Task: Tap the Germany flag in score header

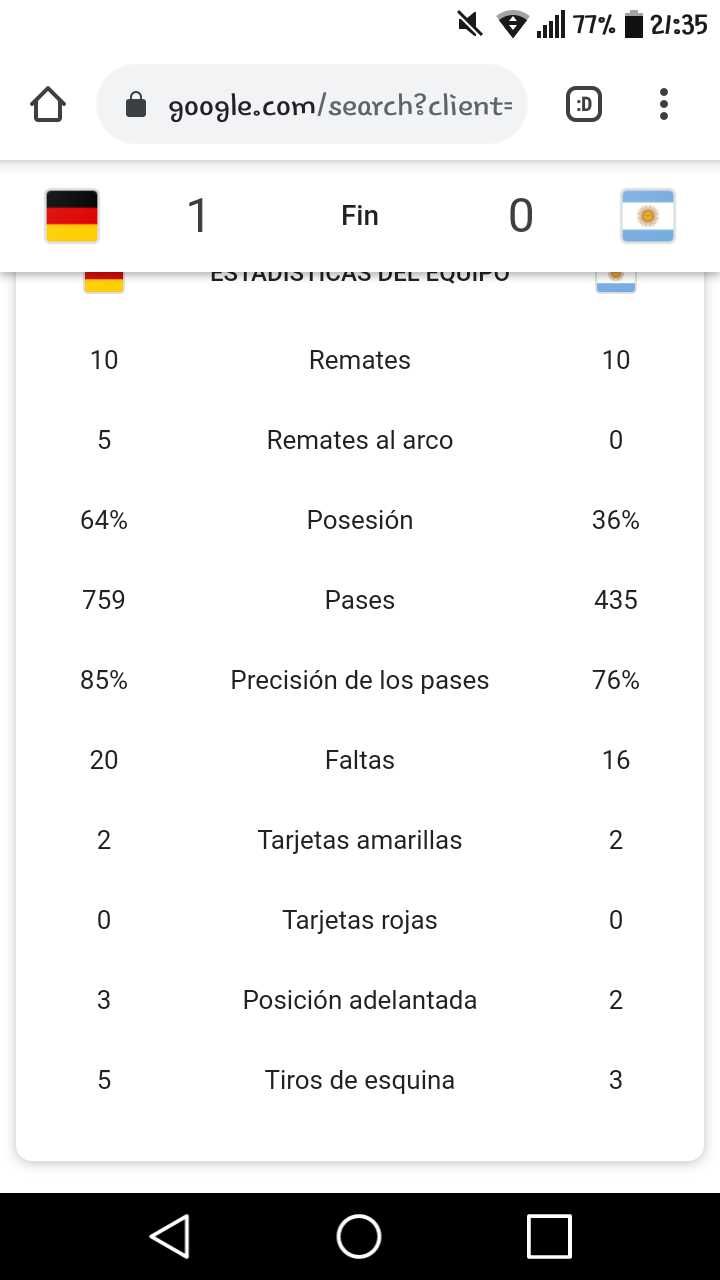Action: (x=72, y=216)
